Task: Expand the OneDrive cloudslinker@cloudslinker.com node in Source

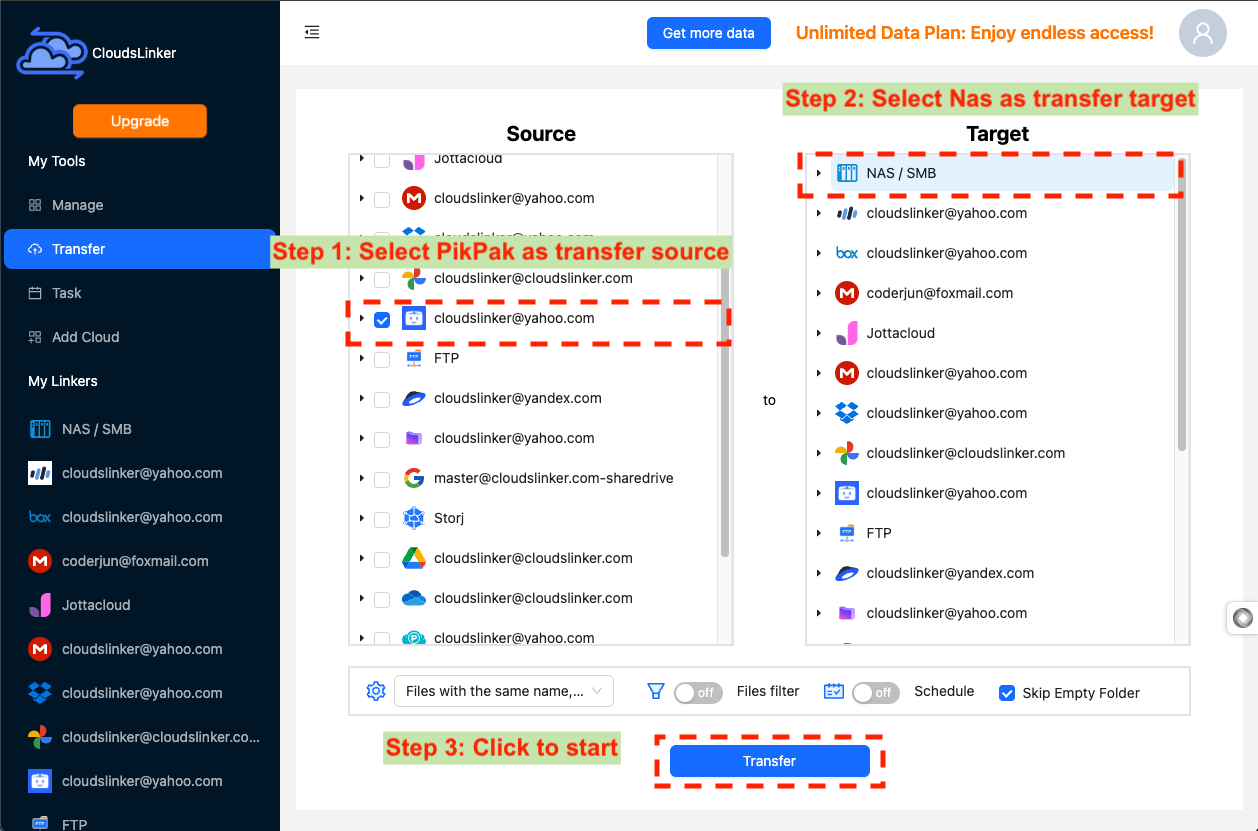Action: 362,598
